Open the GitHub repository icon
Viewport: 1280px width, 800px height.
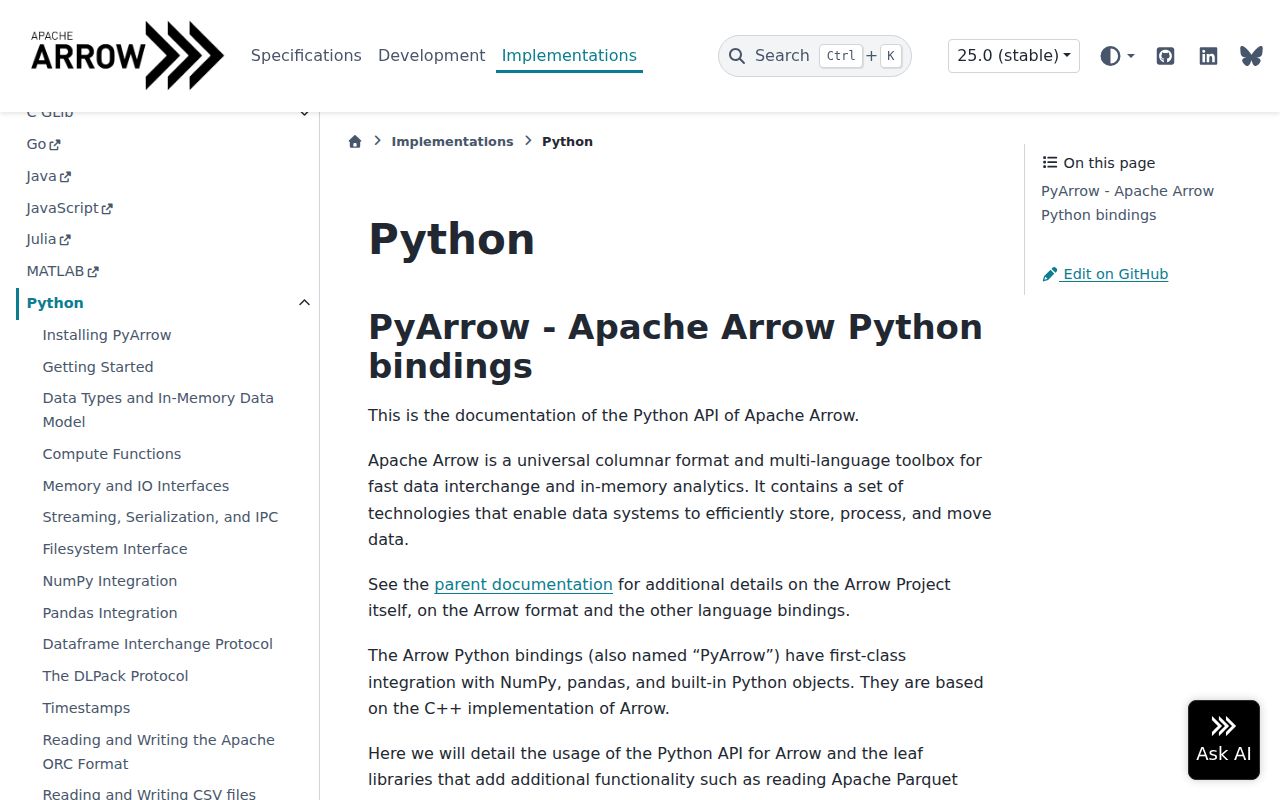pyautogui.click(x=1165, y=56)
